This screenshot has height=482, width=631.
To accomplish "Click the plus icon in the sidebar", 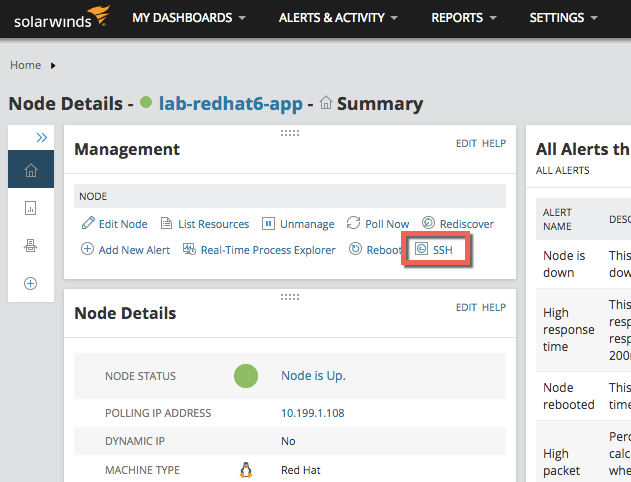I will [31, 283].
